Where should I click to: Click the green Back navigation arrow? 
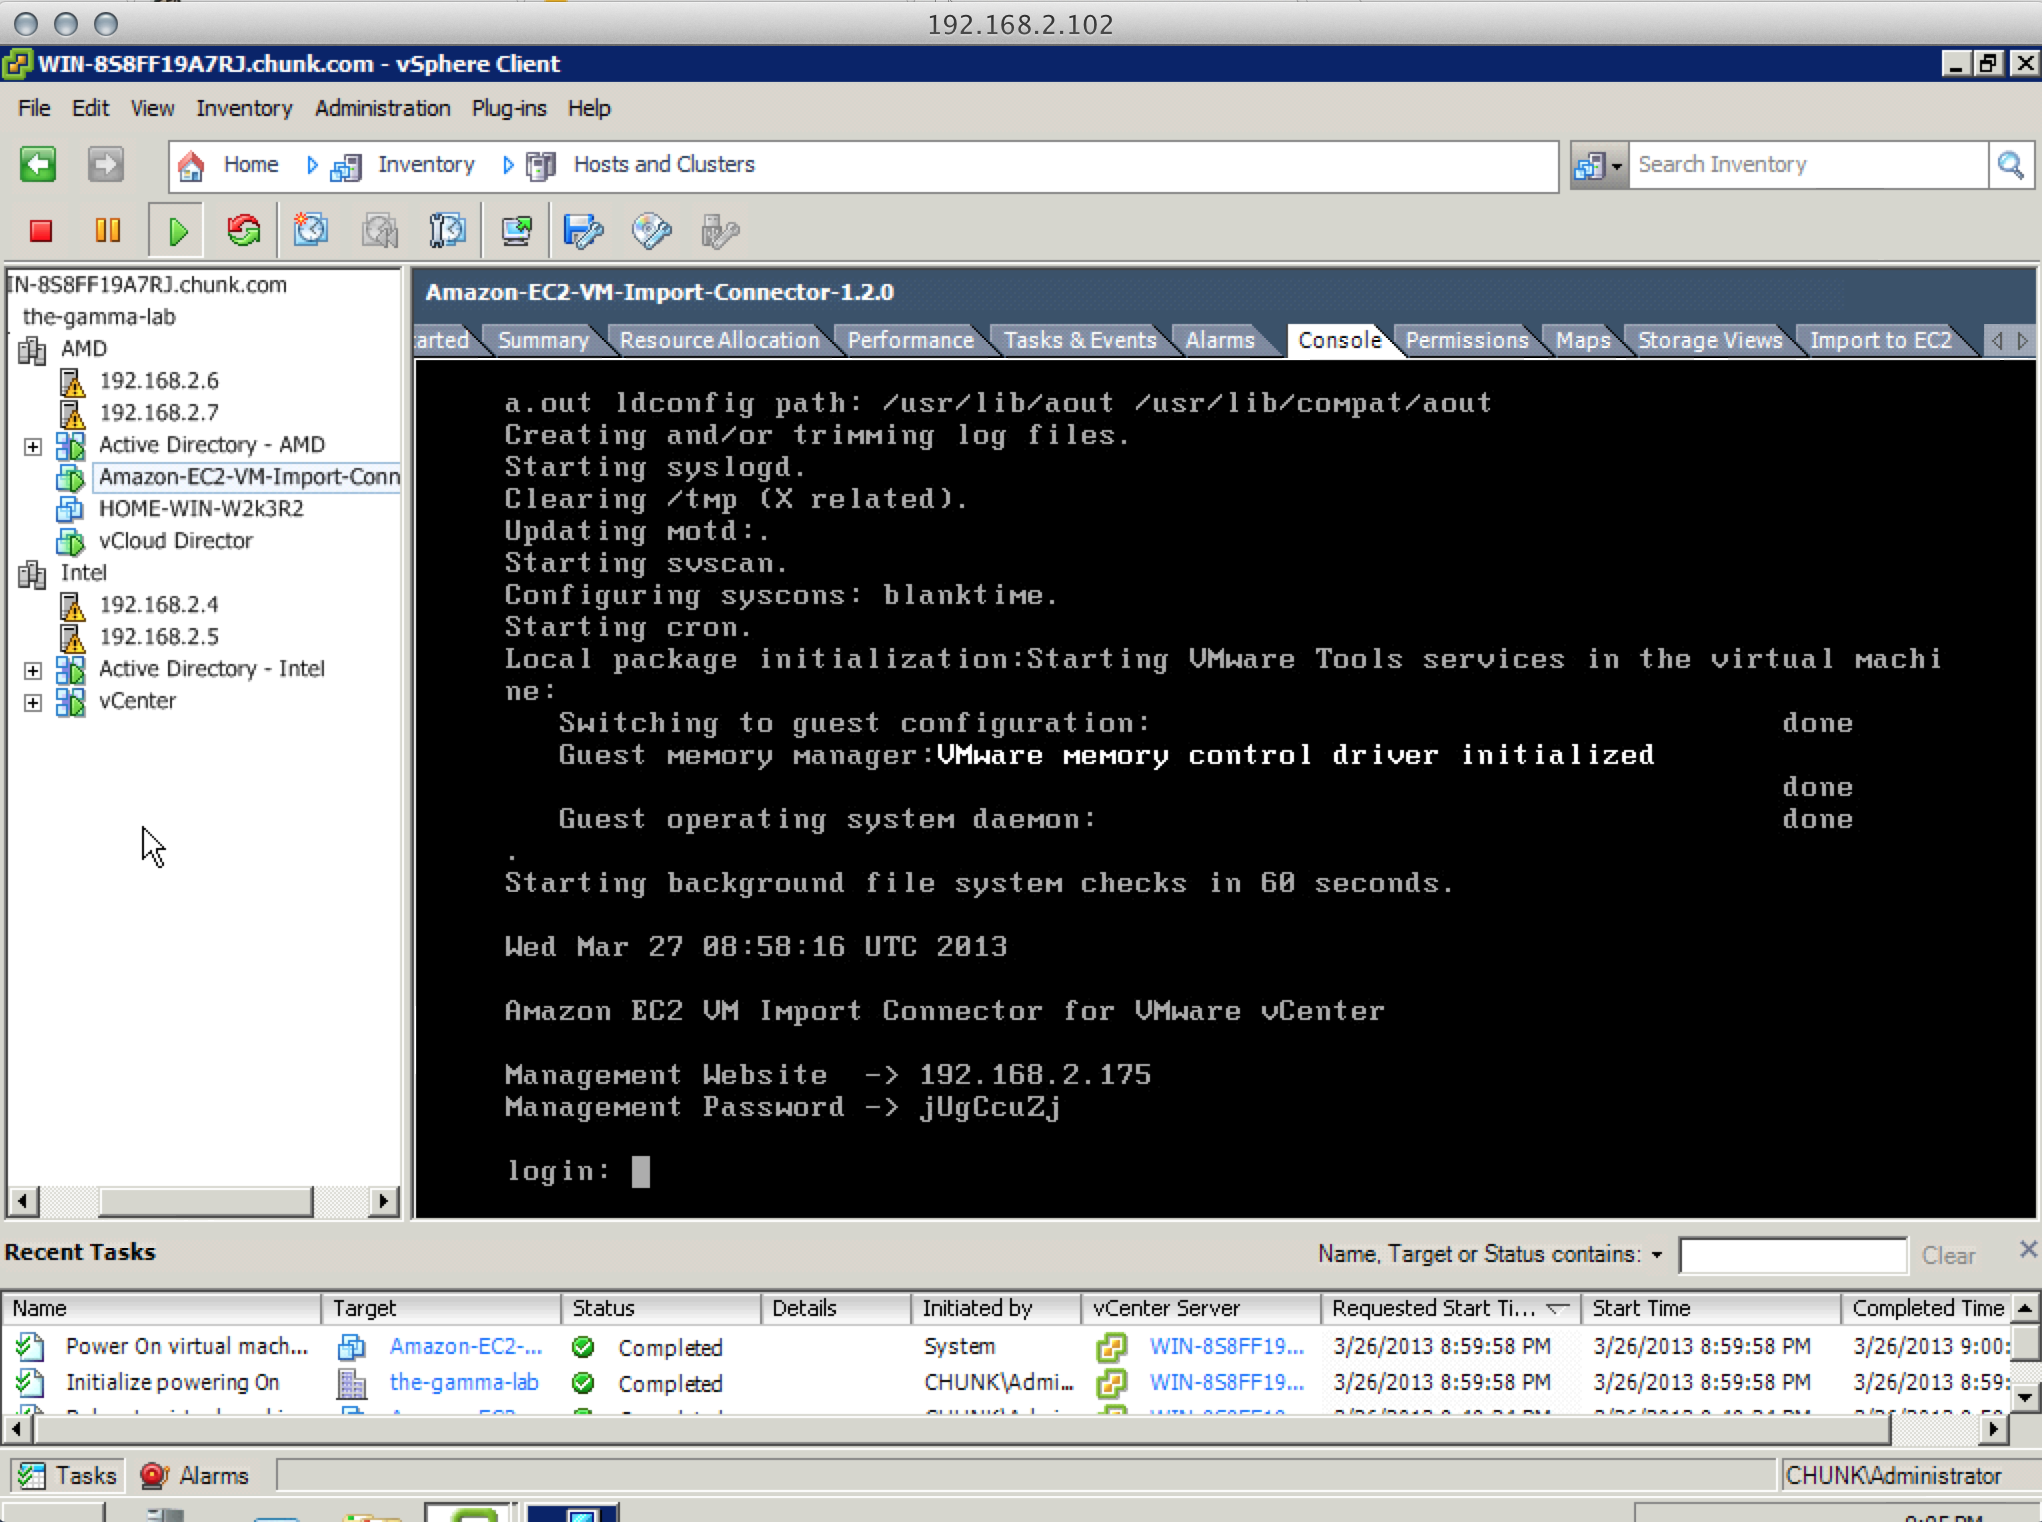tap(38, 165)
